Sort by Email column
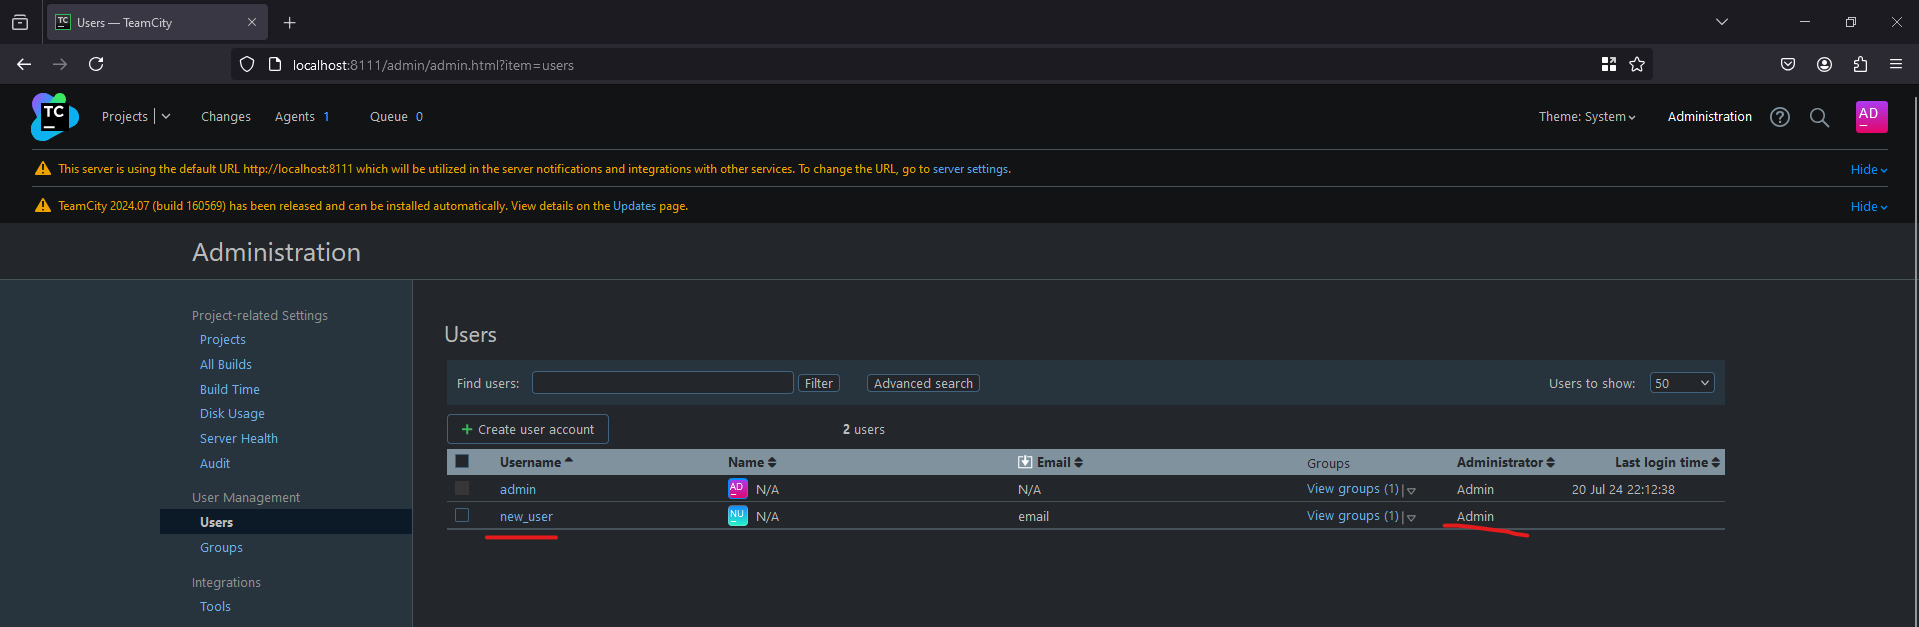Image resolution: width=1919 pixels, height=627 pixels. pyautogui.click(x=1060, y=462)
